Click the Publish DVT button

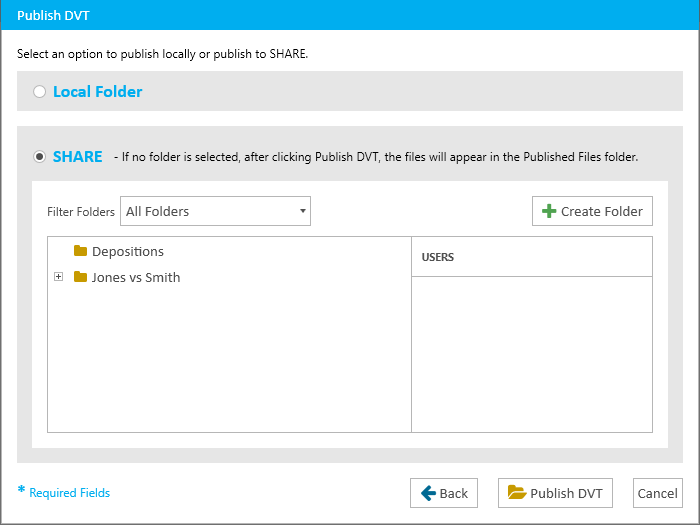coord(555,493)
